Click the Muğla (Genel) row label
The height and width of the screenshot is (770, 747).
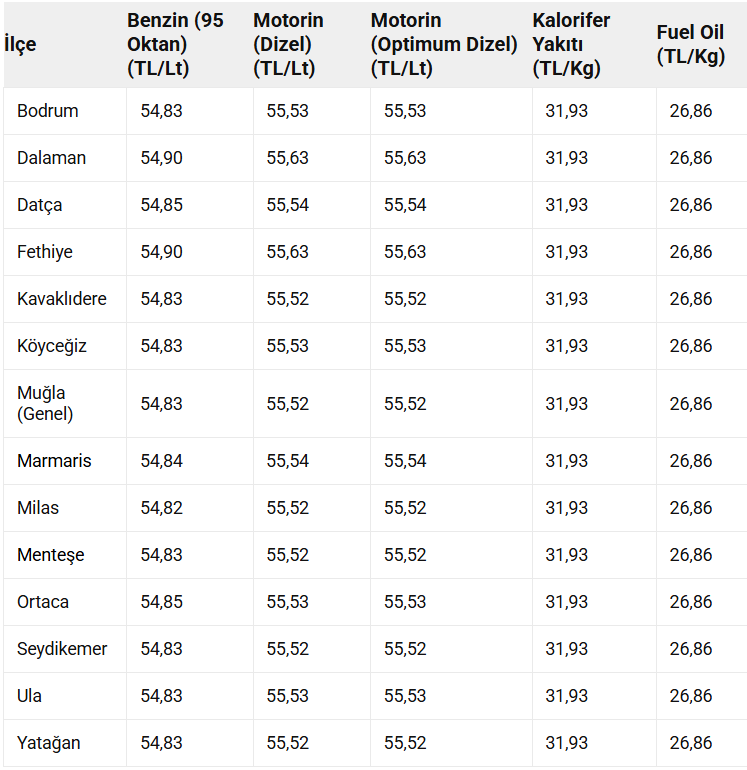click(45, 404)
